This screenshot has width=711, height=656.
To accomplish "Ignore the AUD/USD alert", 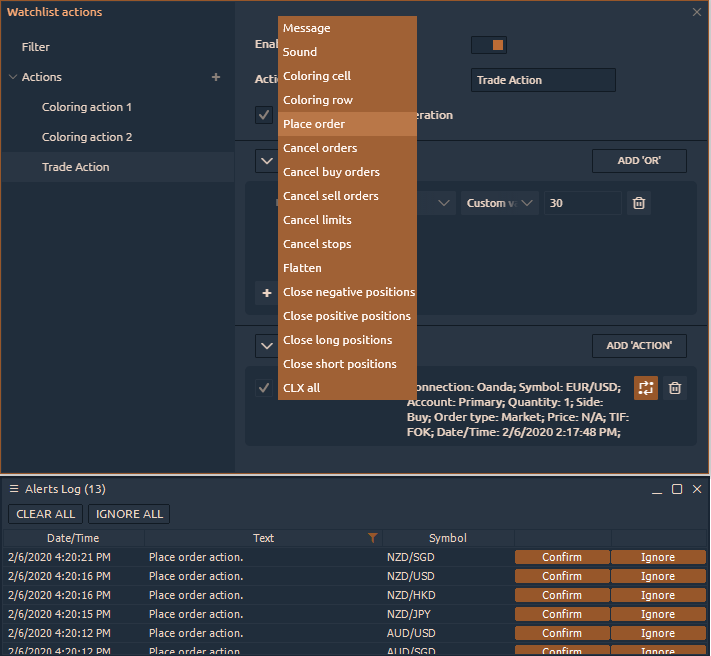I will tap(658, 633).
